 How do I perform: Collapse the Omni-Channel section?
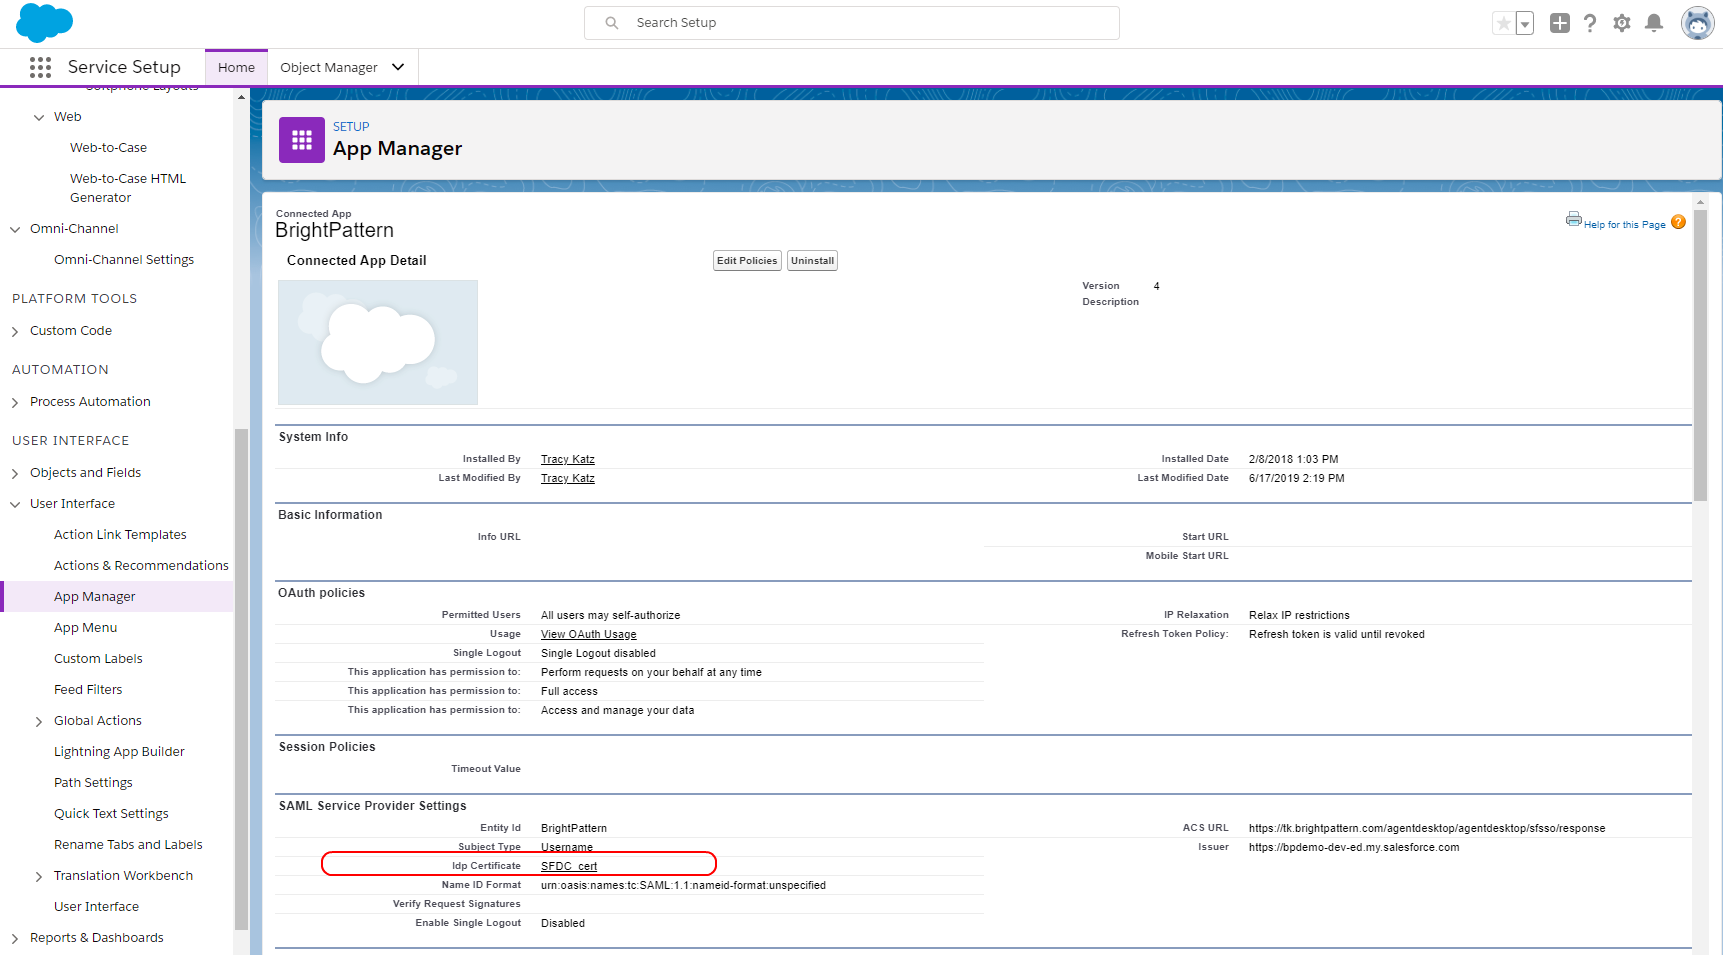tap(15, 229)
